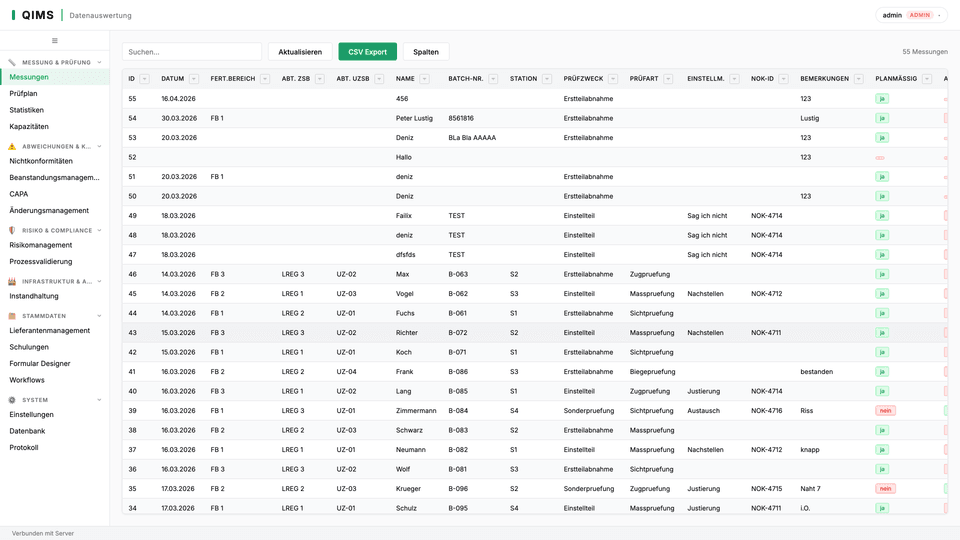960x540 pixels.
Task: Open the Datum column filter icon
Action: [193, 78]
